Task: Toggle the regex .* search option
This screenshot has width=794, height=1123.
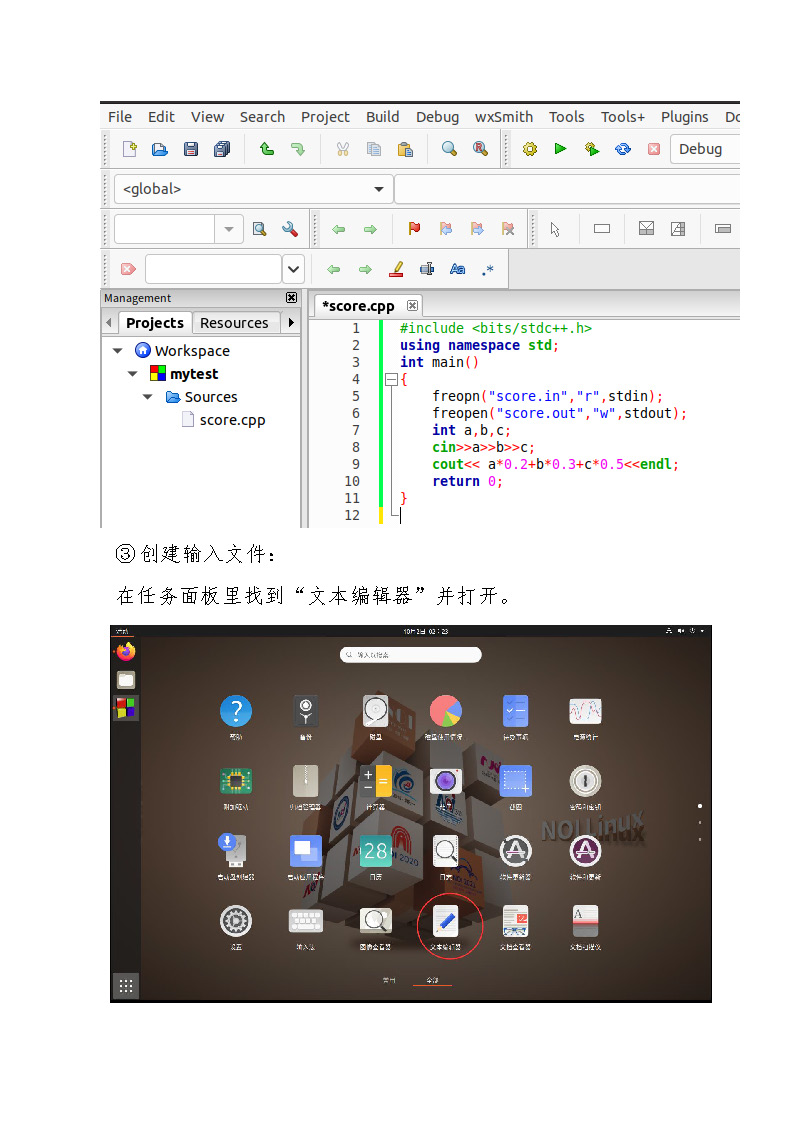Action: pos(488,269)
